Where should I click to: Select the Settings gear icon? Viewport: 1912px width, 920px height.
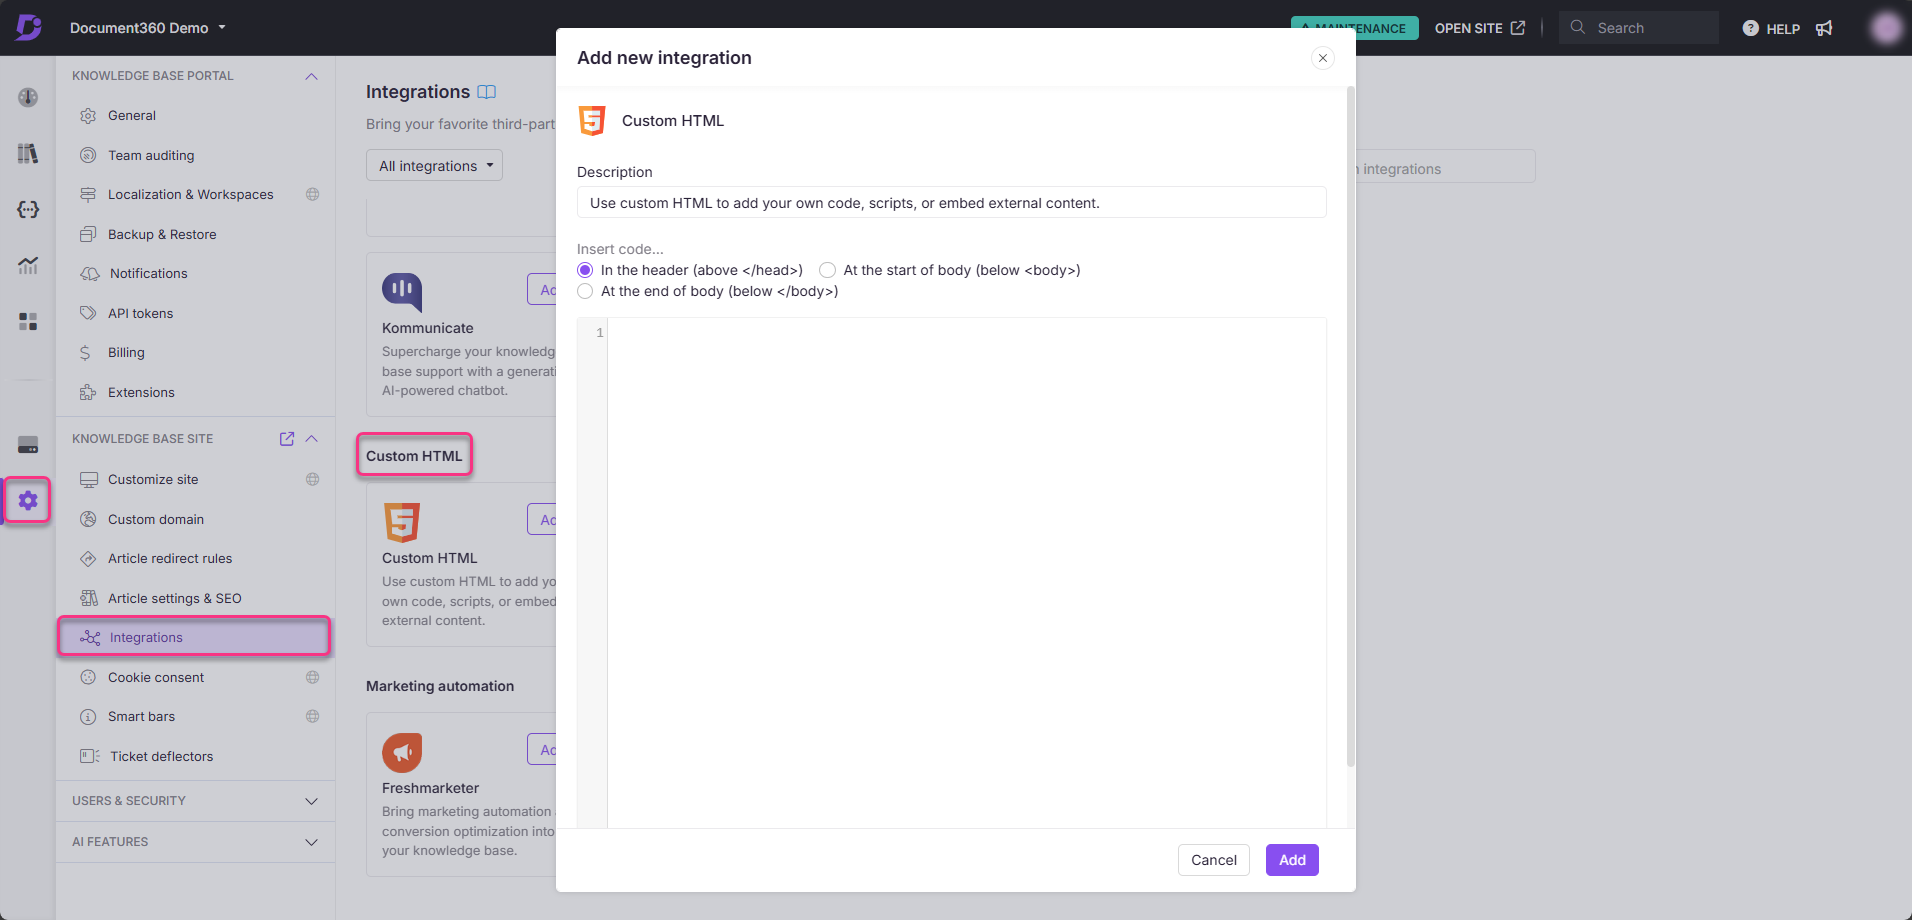[x=28, y=500]
